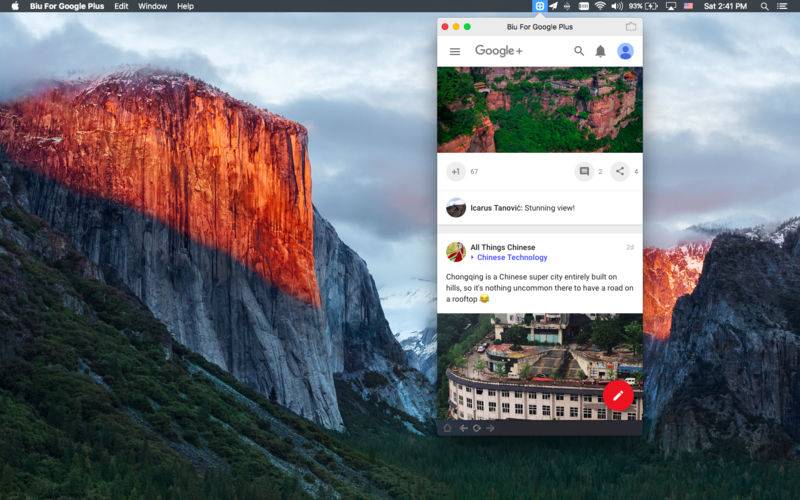Click the Chongqing post description text
Screen dimensions: 800x500
click(x=540, y=288)
